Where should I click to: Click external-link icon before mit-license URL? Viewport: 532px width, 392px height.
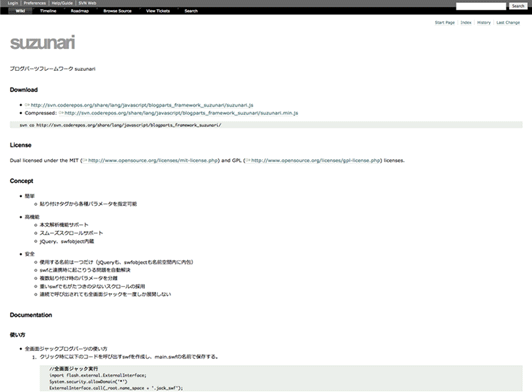(x=85, y=160)
